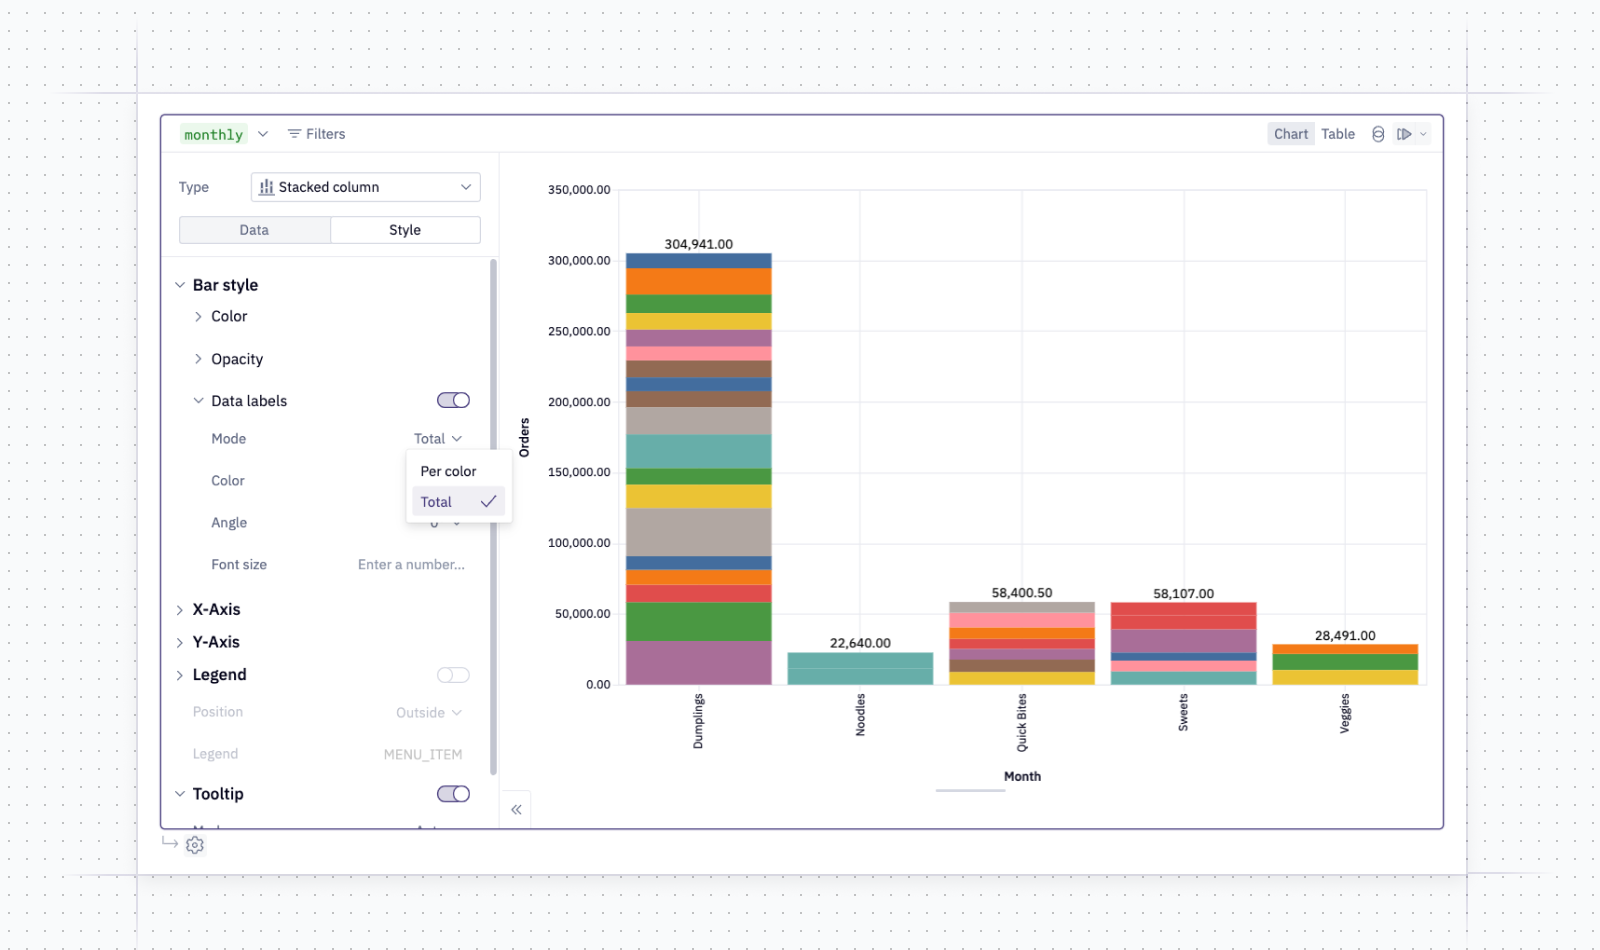Open the monthly dataframe dropdown chevron

263,134
